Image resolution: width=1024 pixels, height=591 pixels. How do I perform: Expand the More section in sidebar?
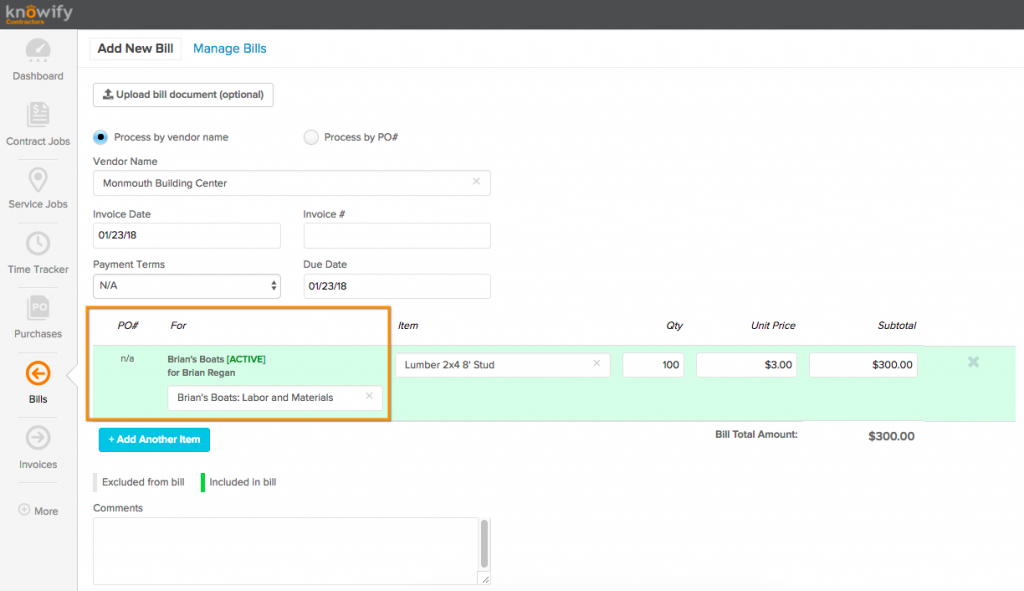(37, 511)
